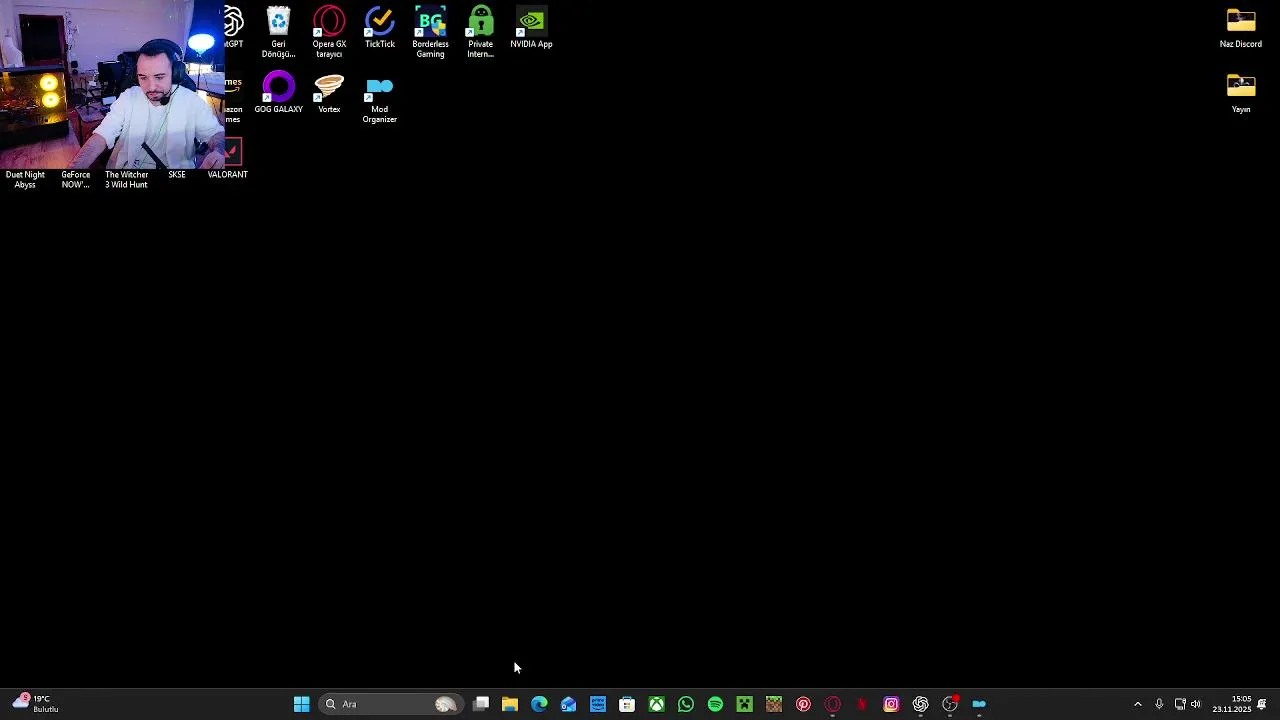Viewport: 1280px width, 720px height.
Task: Launch Microsoft Edge from the taskbar
Action: 539,704
